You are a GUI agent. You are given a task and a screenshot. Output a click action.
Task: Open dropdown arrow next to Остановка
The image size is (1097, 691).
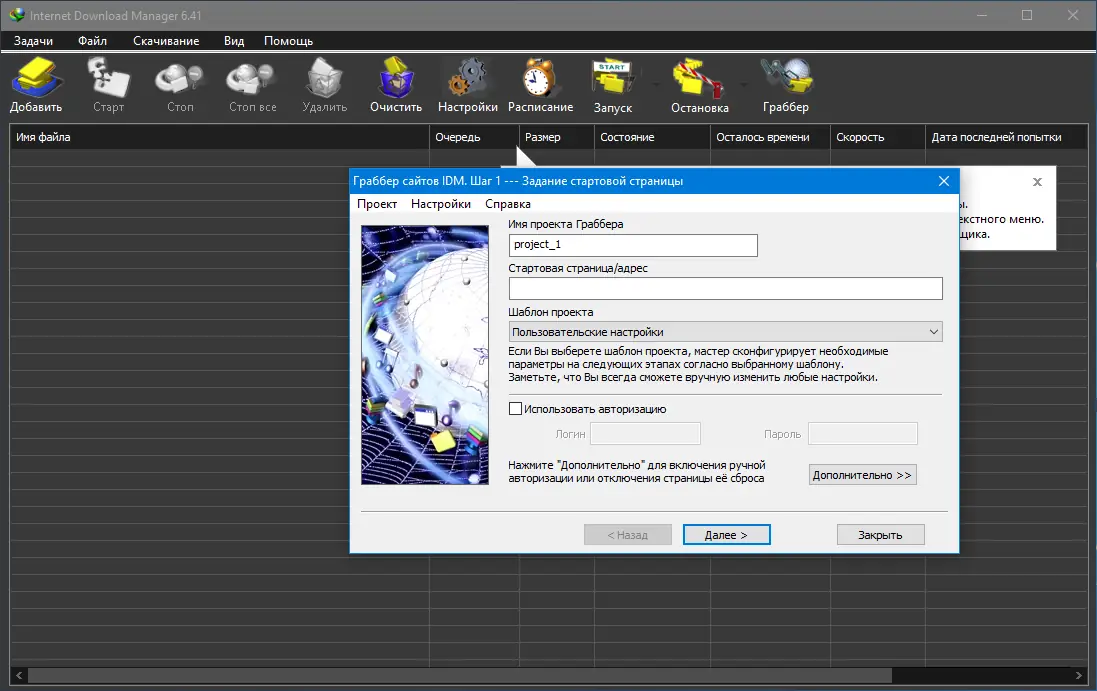coord(743,85)
